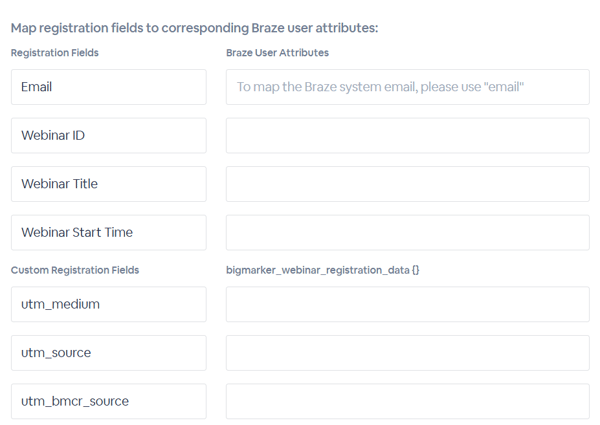Click the bigmarker_webinar_registration_data label
The image size is (600, 425).
(317, 270)
